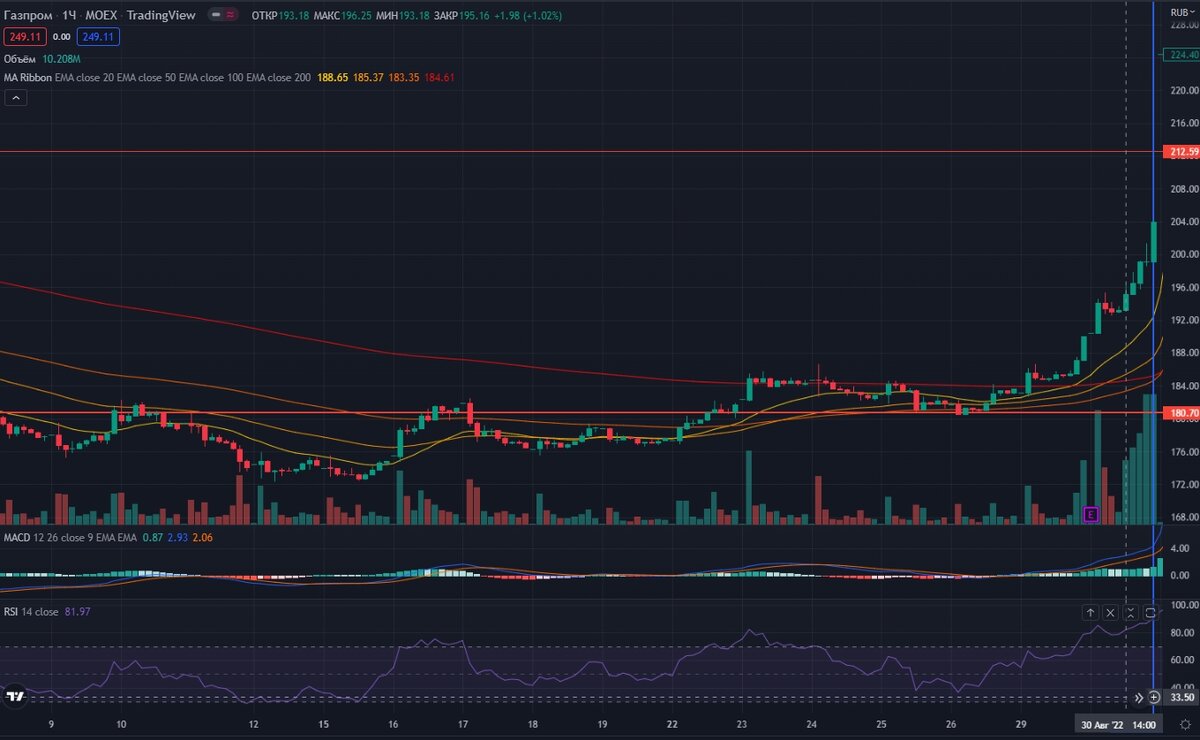Click the 1Ч timeframe in chart title
1200x740 pixels.
(x=69, y=16)
